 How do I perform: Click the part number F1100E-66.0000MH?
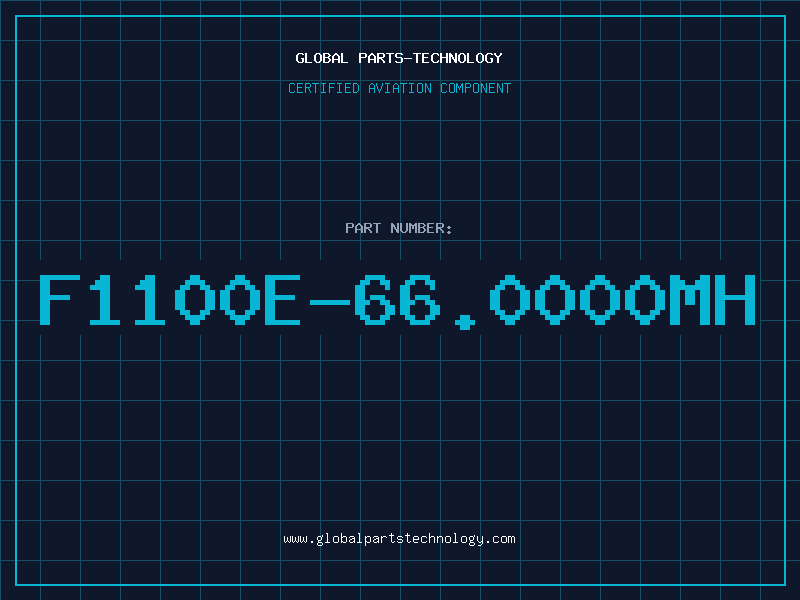tap(398, 302)
